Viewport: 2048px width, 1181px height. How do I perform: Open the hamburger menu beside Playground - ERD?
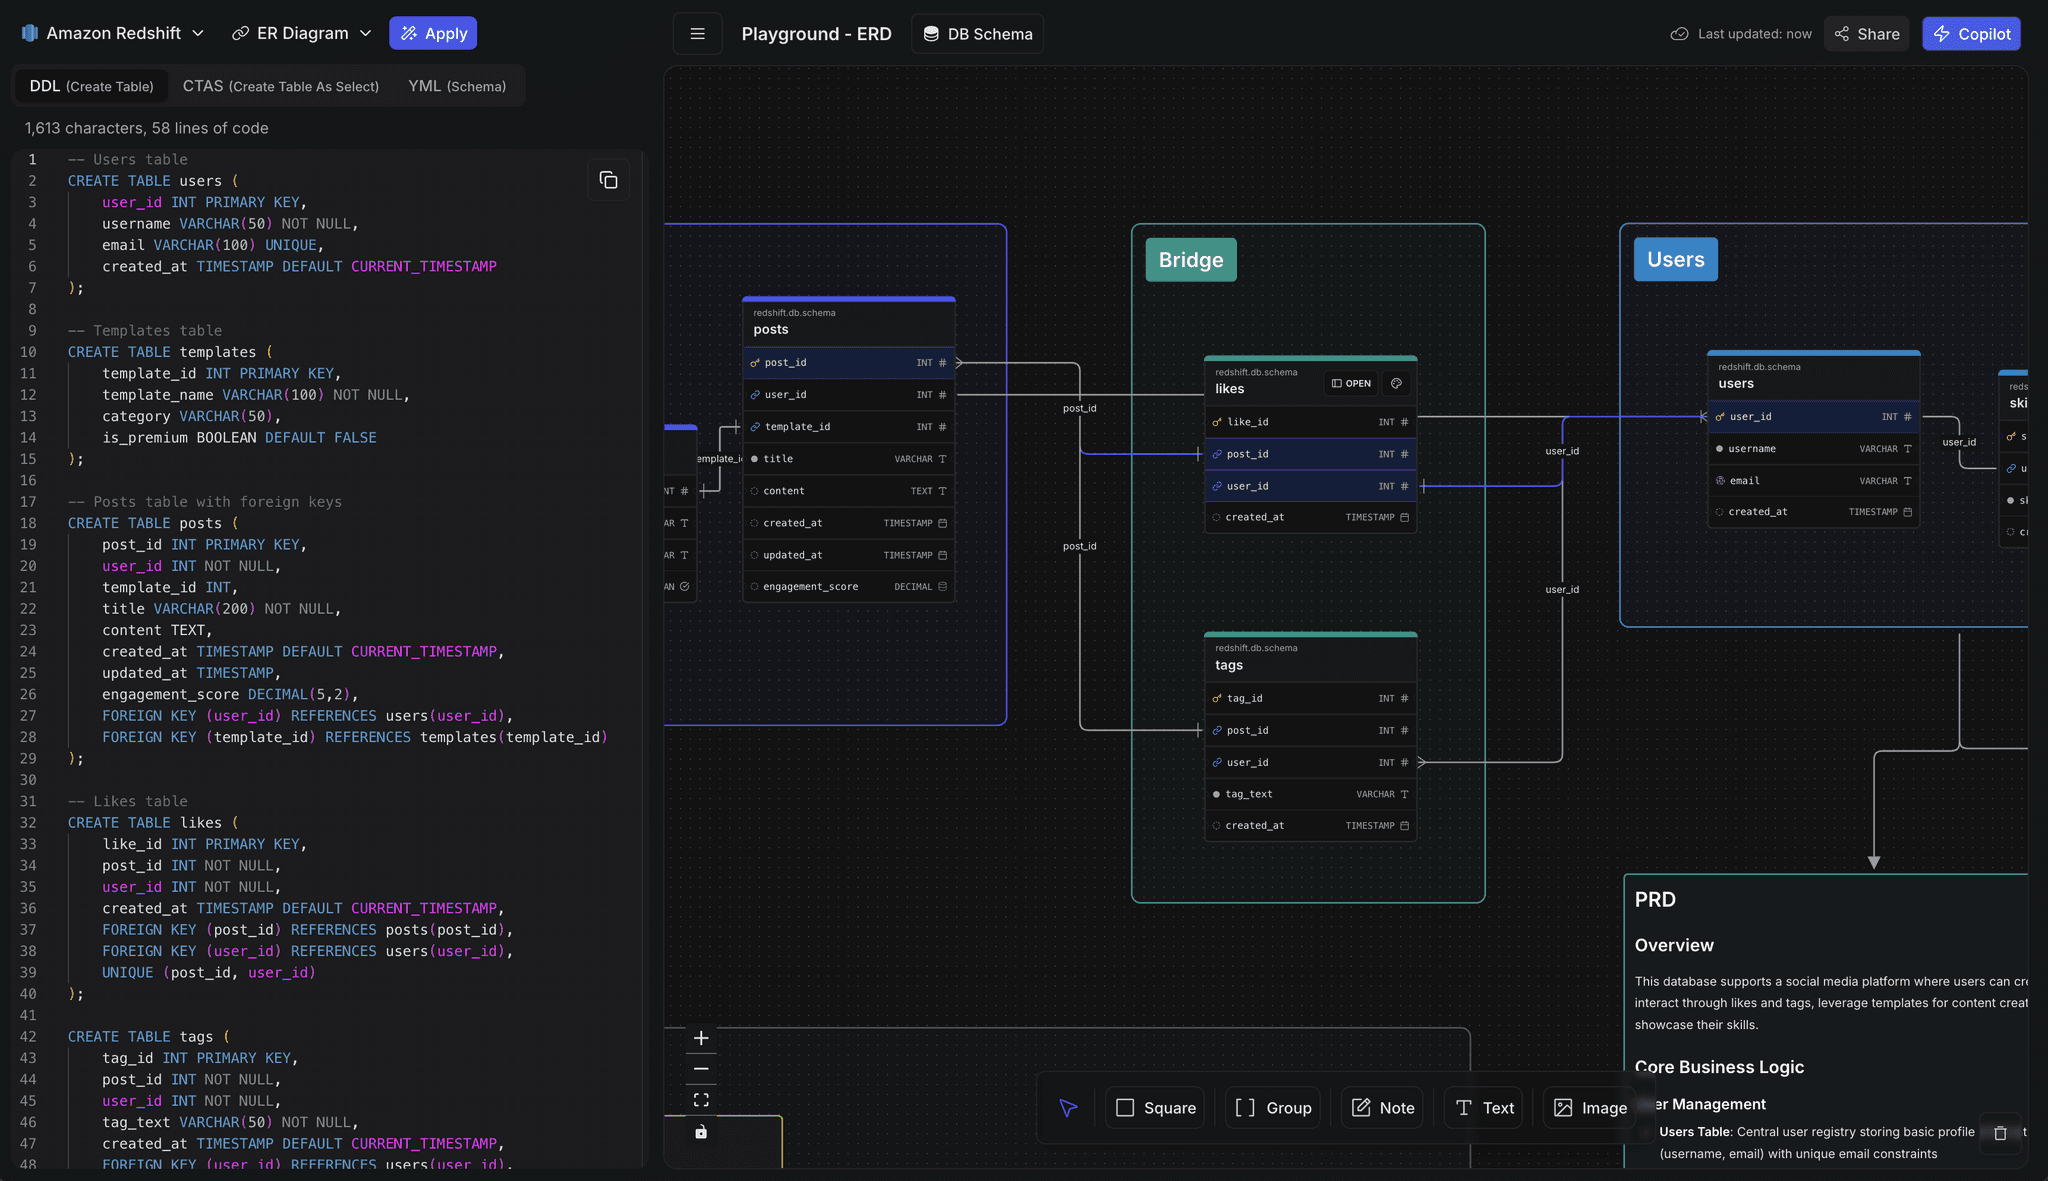pos(697,33)
